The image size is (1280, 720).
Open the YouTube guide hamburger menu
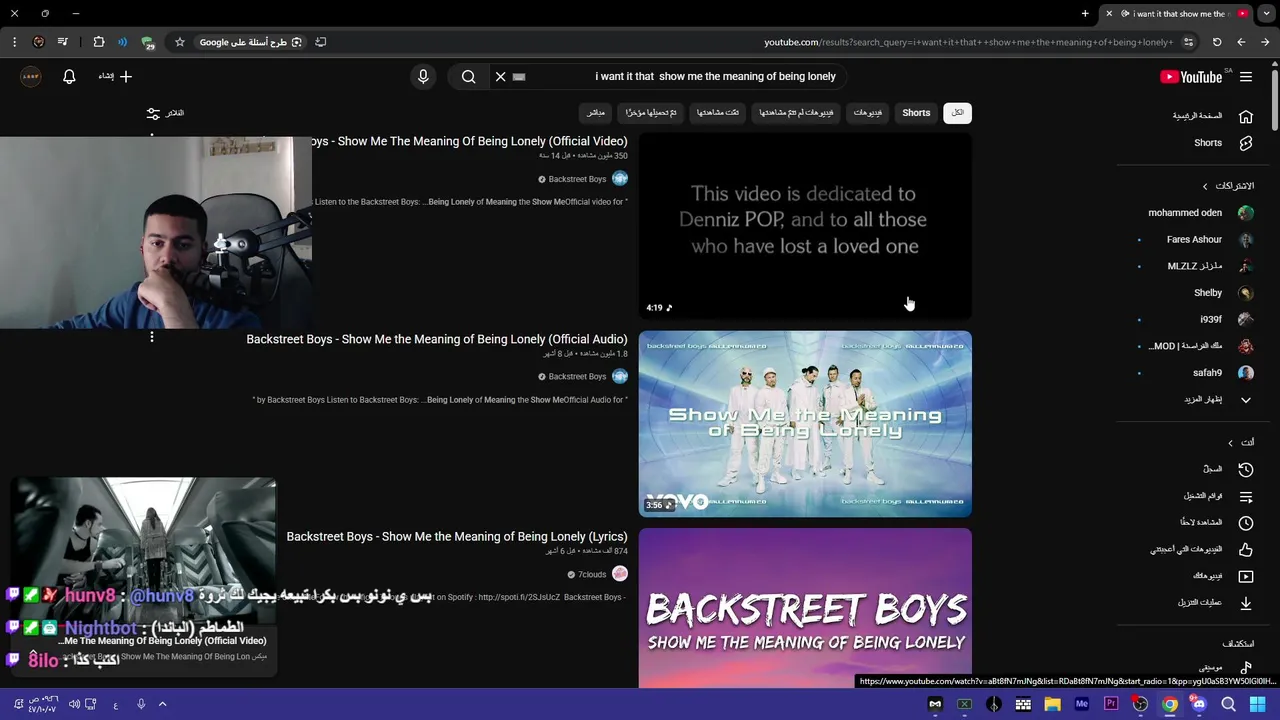point(1246,77)
